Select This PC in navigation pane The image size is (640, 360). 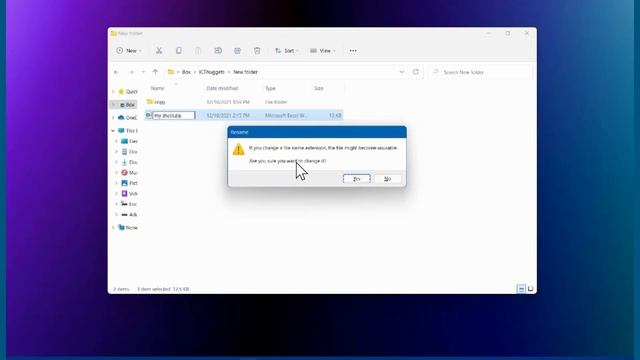[x=128, y=131]
